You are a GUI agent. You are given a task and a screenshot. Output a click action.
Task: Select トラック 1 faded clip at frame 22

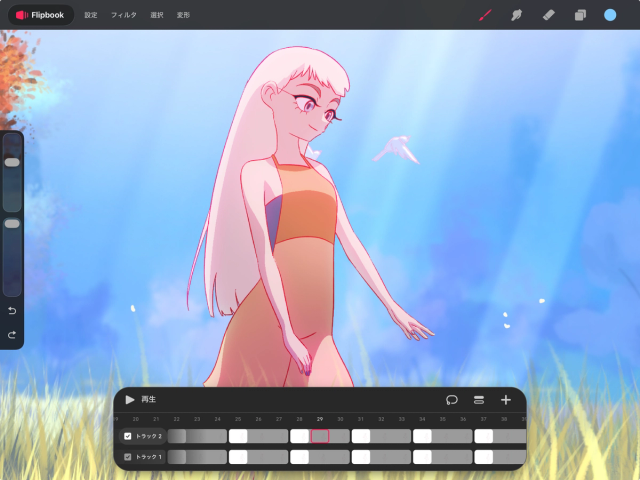coord(177,457)
